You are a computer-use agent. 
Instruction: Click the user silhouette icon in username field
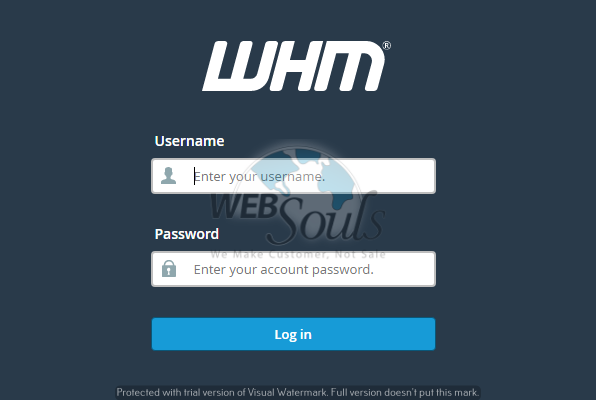(x=168, y=176)
